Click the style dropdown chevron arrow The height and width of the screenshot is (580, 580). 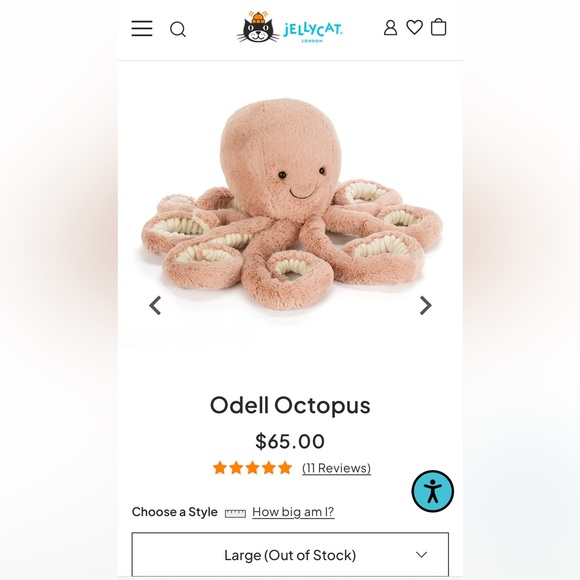pos(421,554)
